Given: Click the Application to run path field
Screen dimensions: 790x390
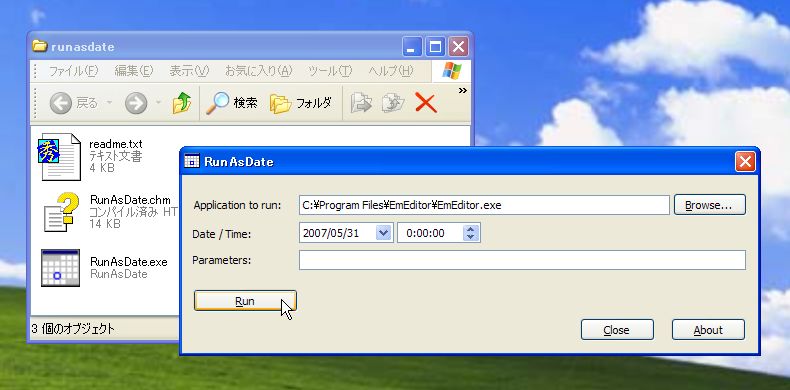Looking at the screenshot, I should click(484, 205).
